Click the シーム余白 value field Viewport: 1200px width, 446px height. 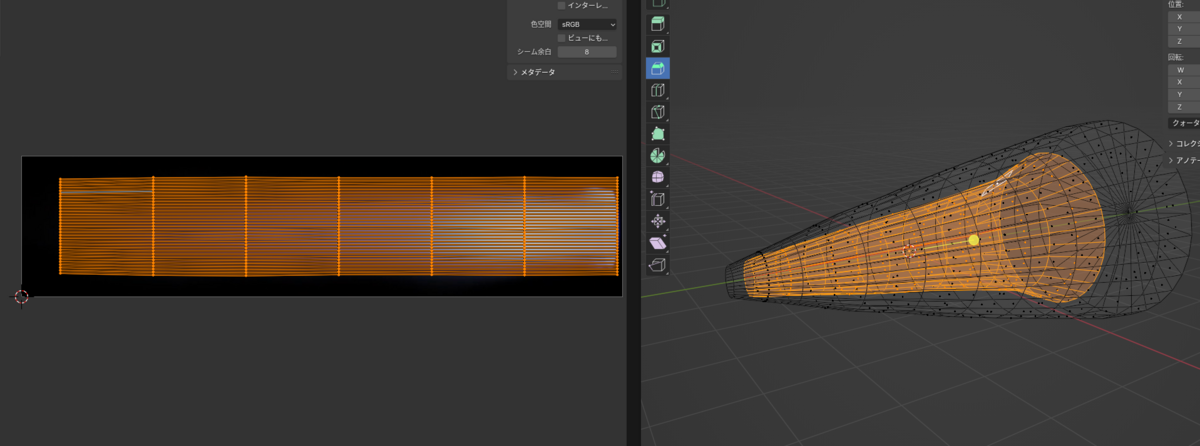point(587,52)
